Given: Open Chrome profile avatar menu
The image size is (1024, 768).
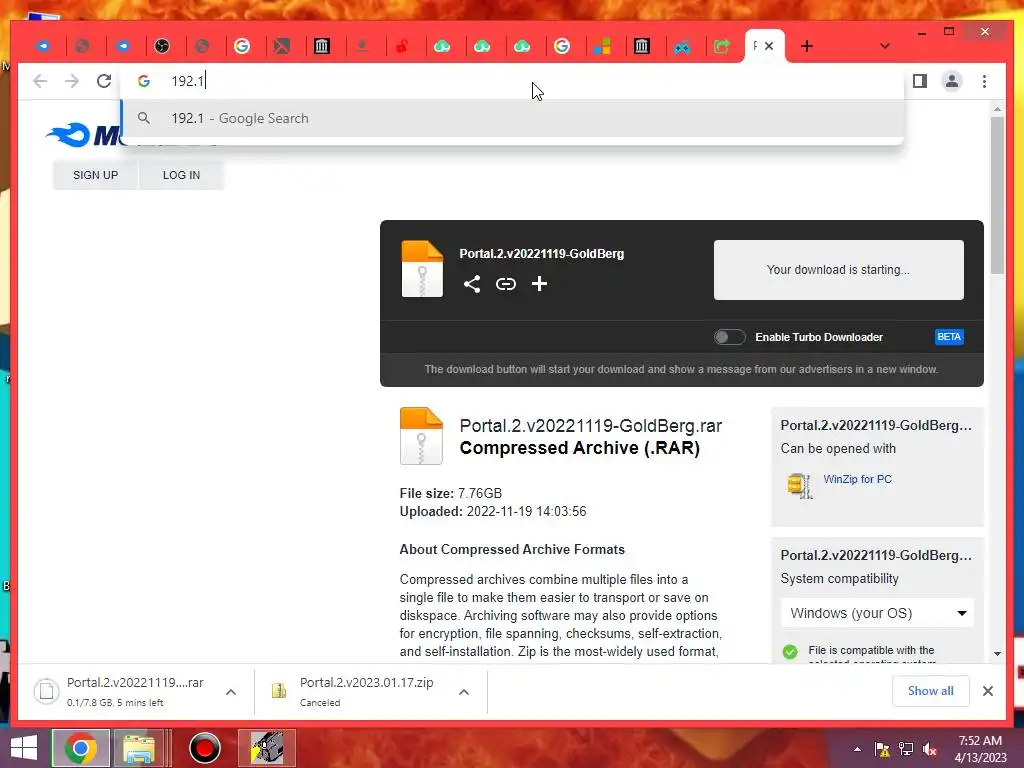Looking at the screenshot, I should [952, 81].
